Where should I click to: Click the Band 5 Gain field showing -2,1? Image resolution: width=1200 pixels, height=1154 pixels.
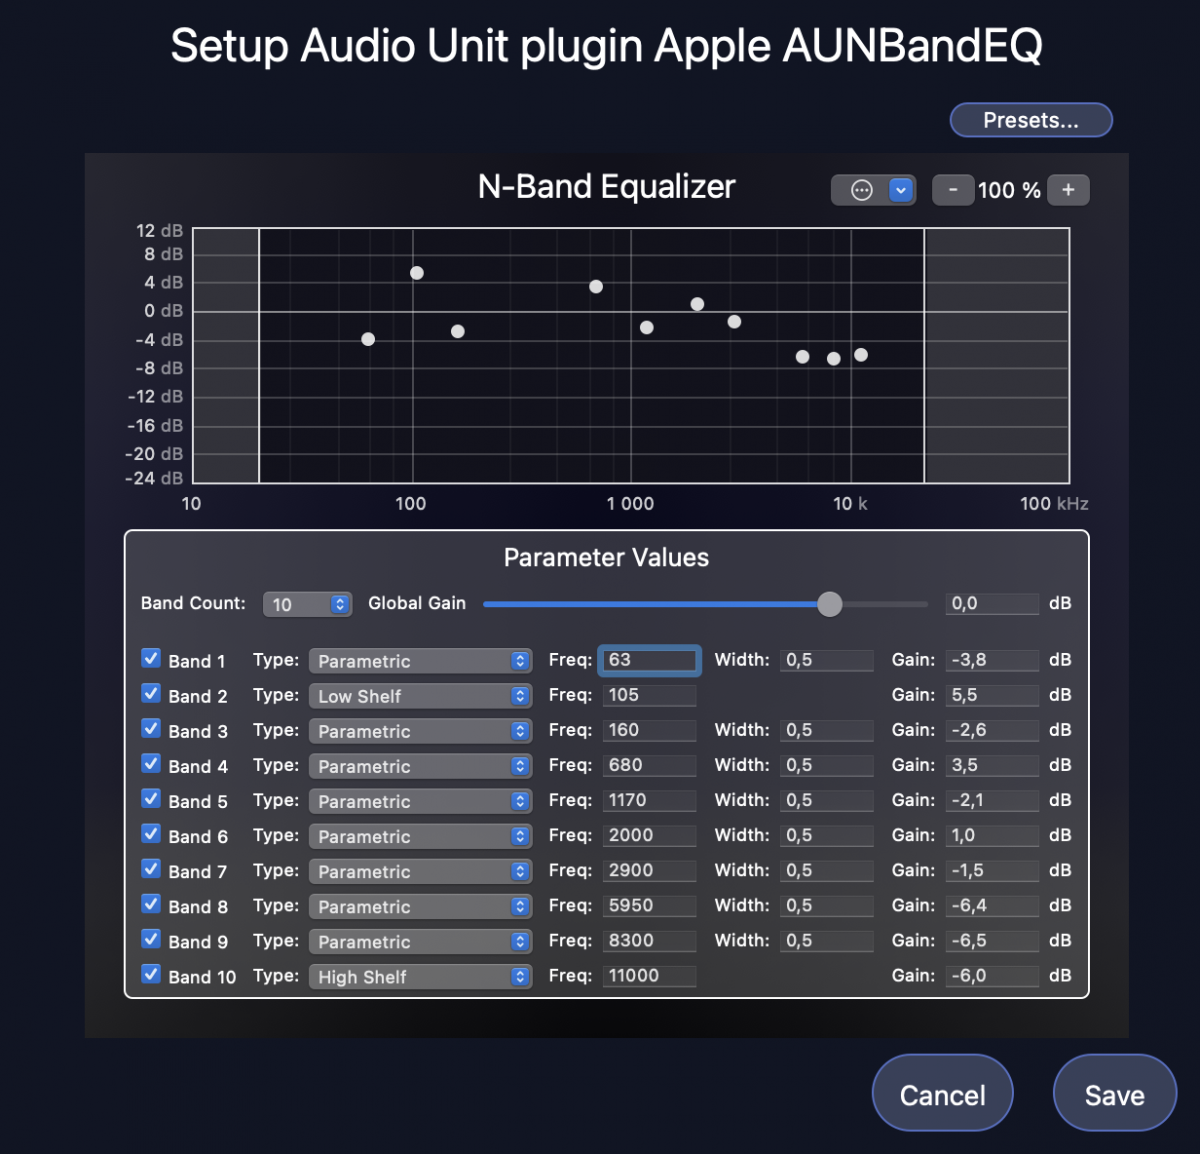coord(992,800)
